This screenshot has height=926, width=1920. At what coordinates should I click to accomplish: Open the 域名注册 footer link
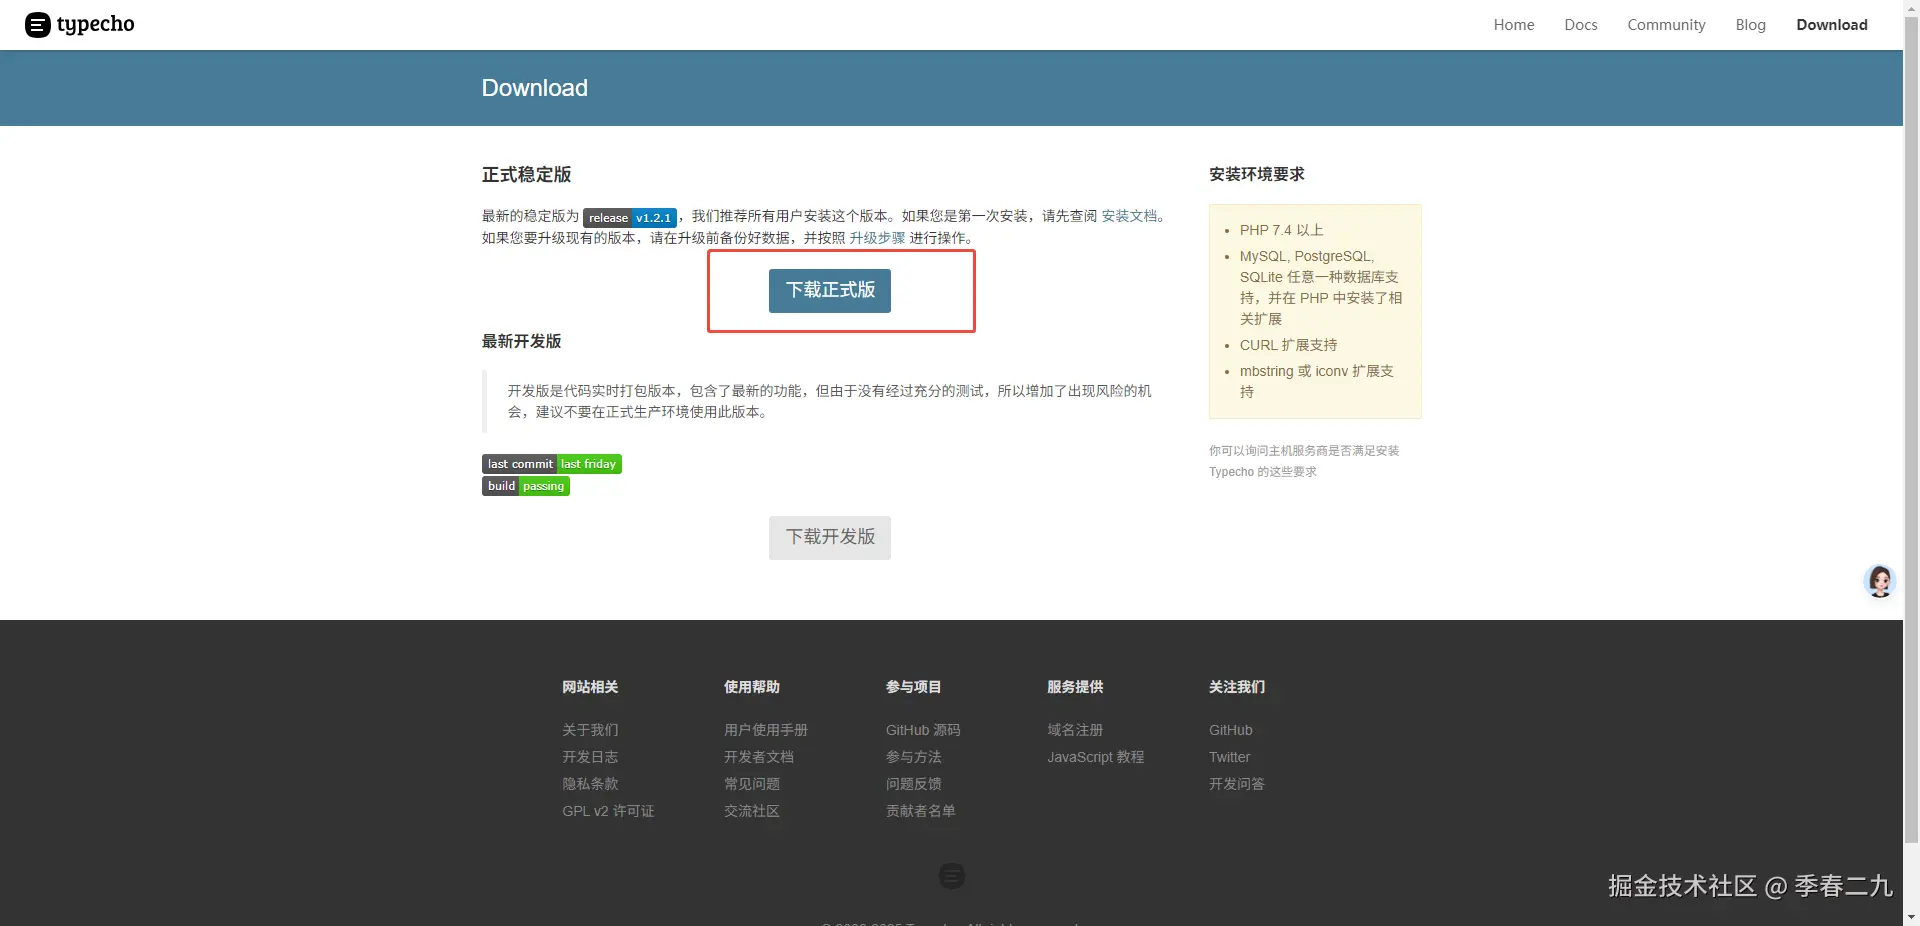(x=1075, y=730)
